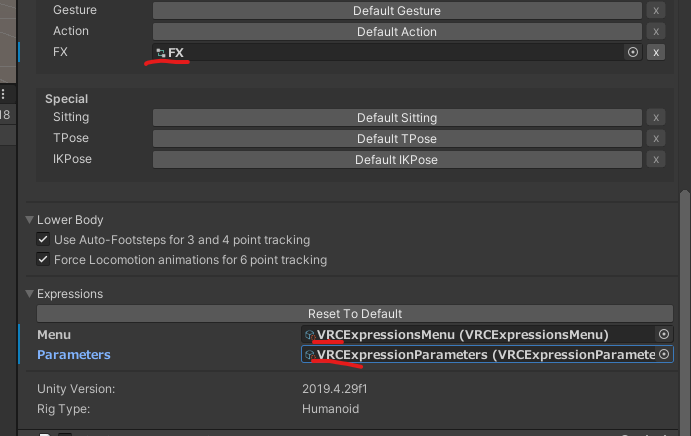Click the FX animator controller asset icon
This screenshot has width=691, height=436.
tap(161, 53)
